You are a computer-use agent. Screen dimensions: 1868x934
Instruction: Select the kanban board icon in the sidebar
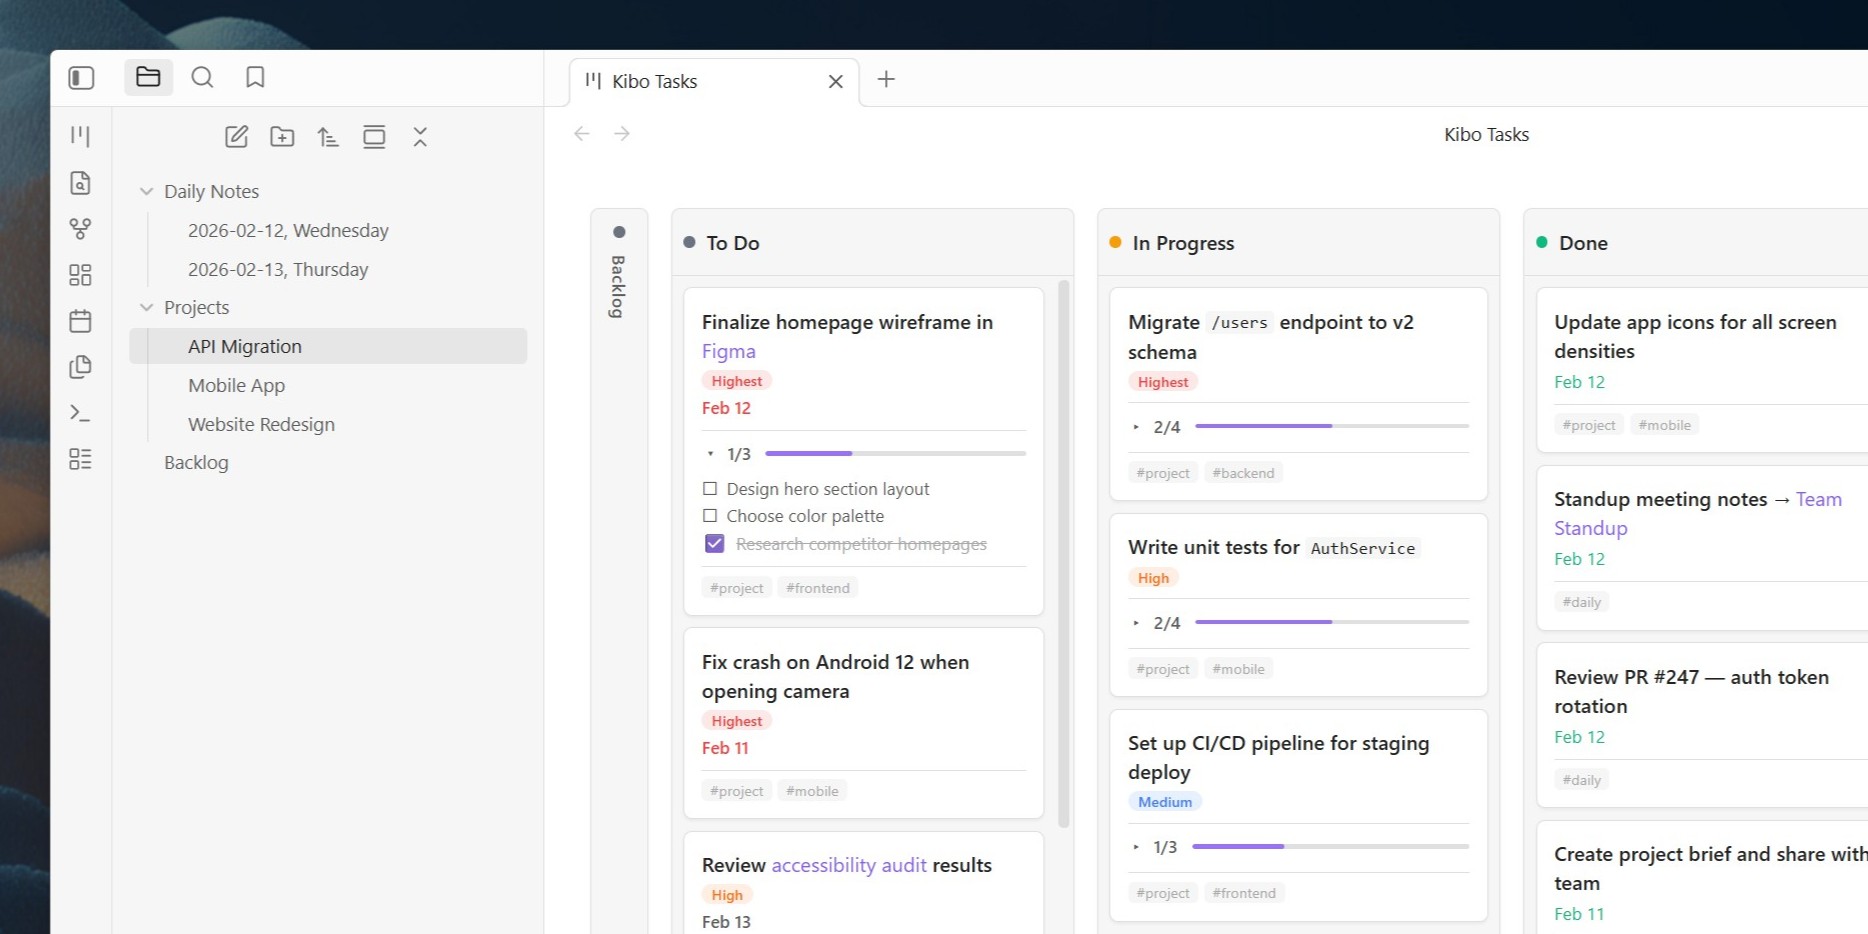click(81, 136)
